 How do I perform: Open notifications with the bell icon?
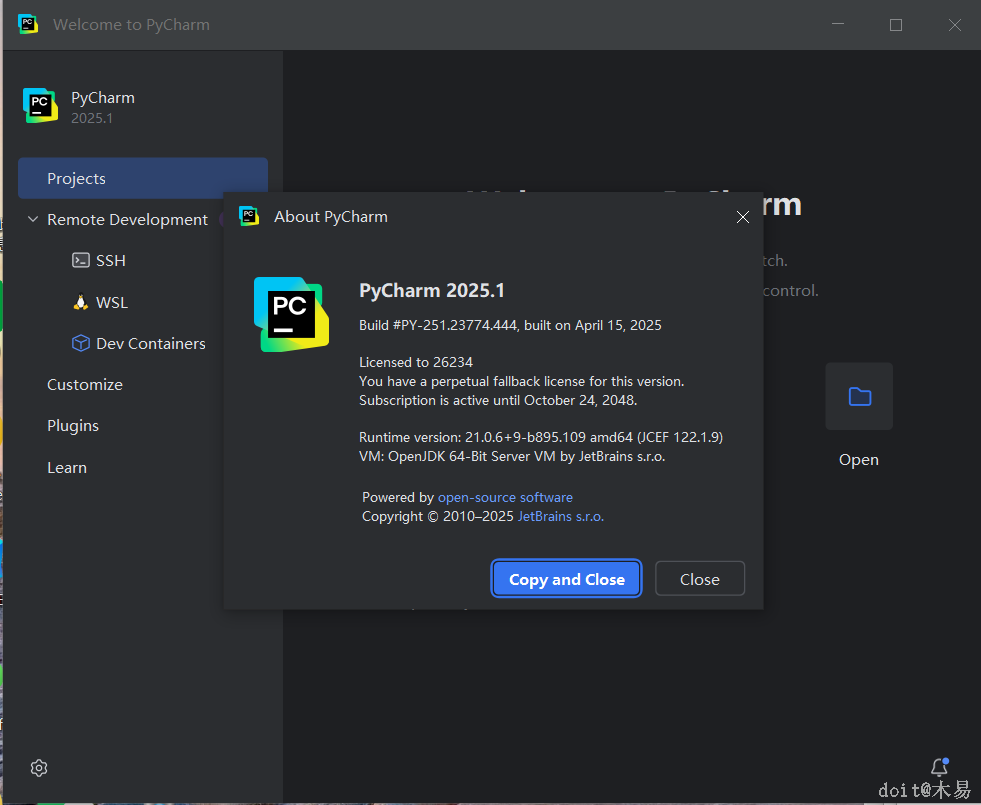tap(939, 768)
